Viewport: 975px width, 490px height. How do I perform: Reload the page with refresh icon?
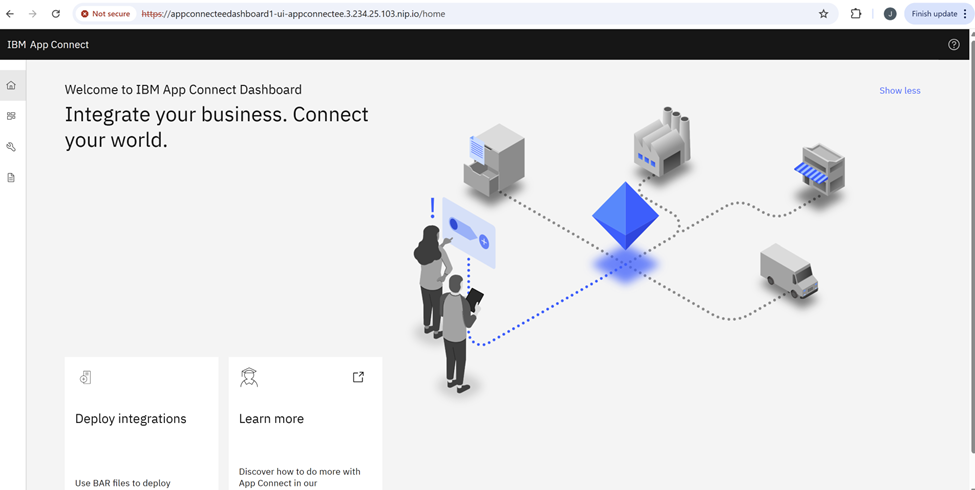click(x=56, y=14)
